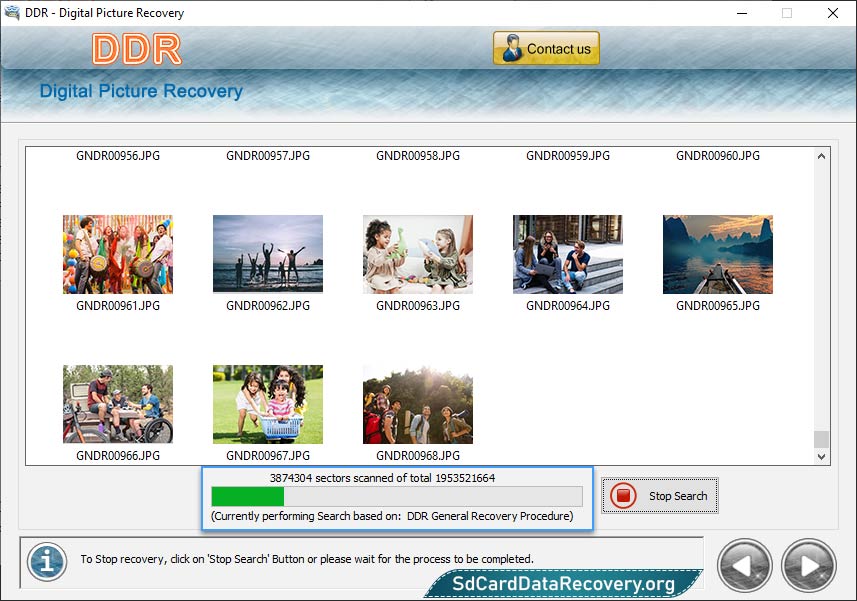Click the Contact us button
The image size is (857, 601).
click(x=546, y=48)
